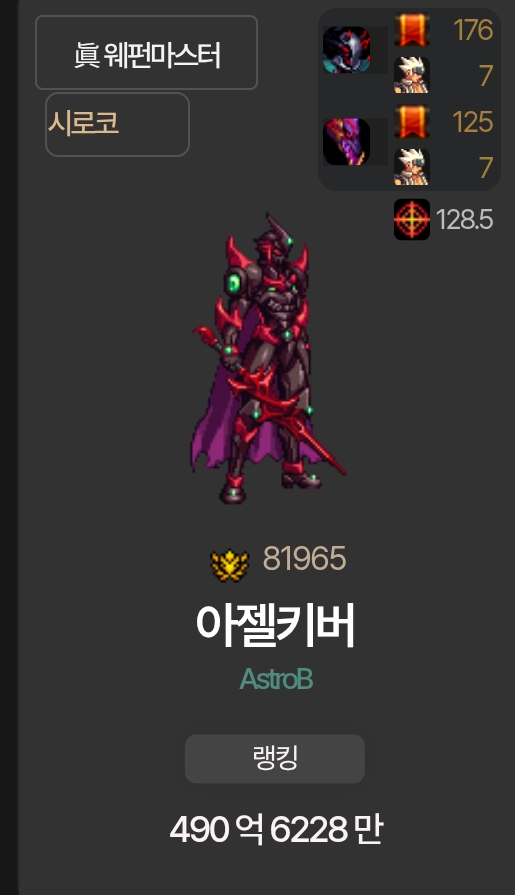
Task: Select the 125 count value
Action: point(473,122)
